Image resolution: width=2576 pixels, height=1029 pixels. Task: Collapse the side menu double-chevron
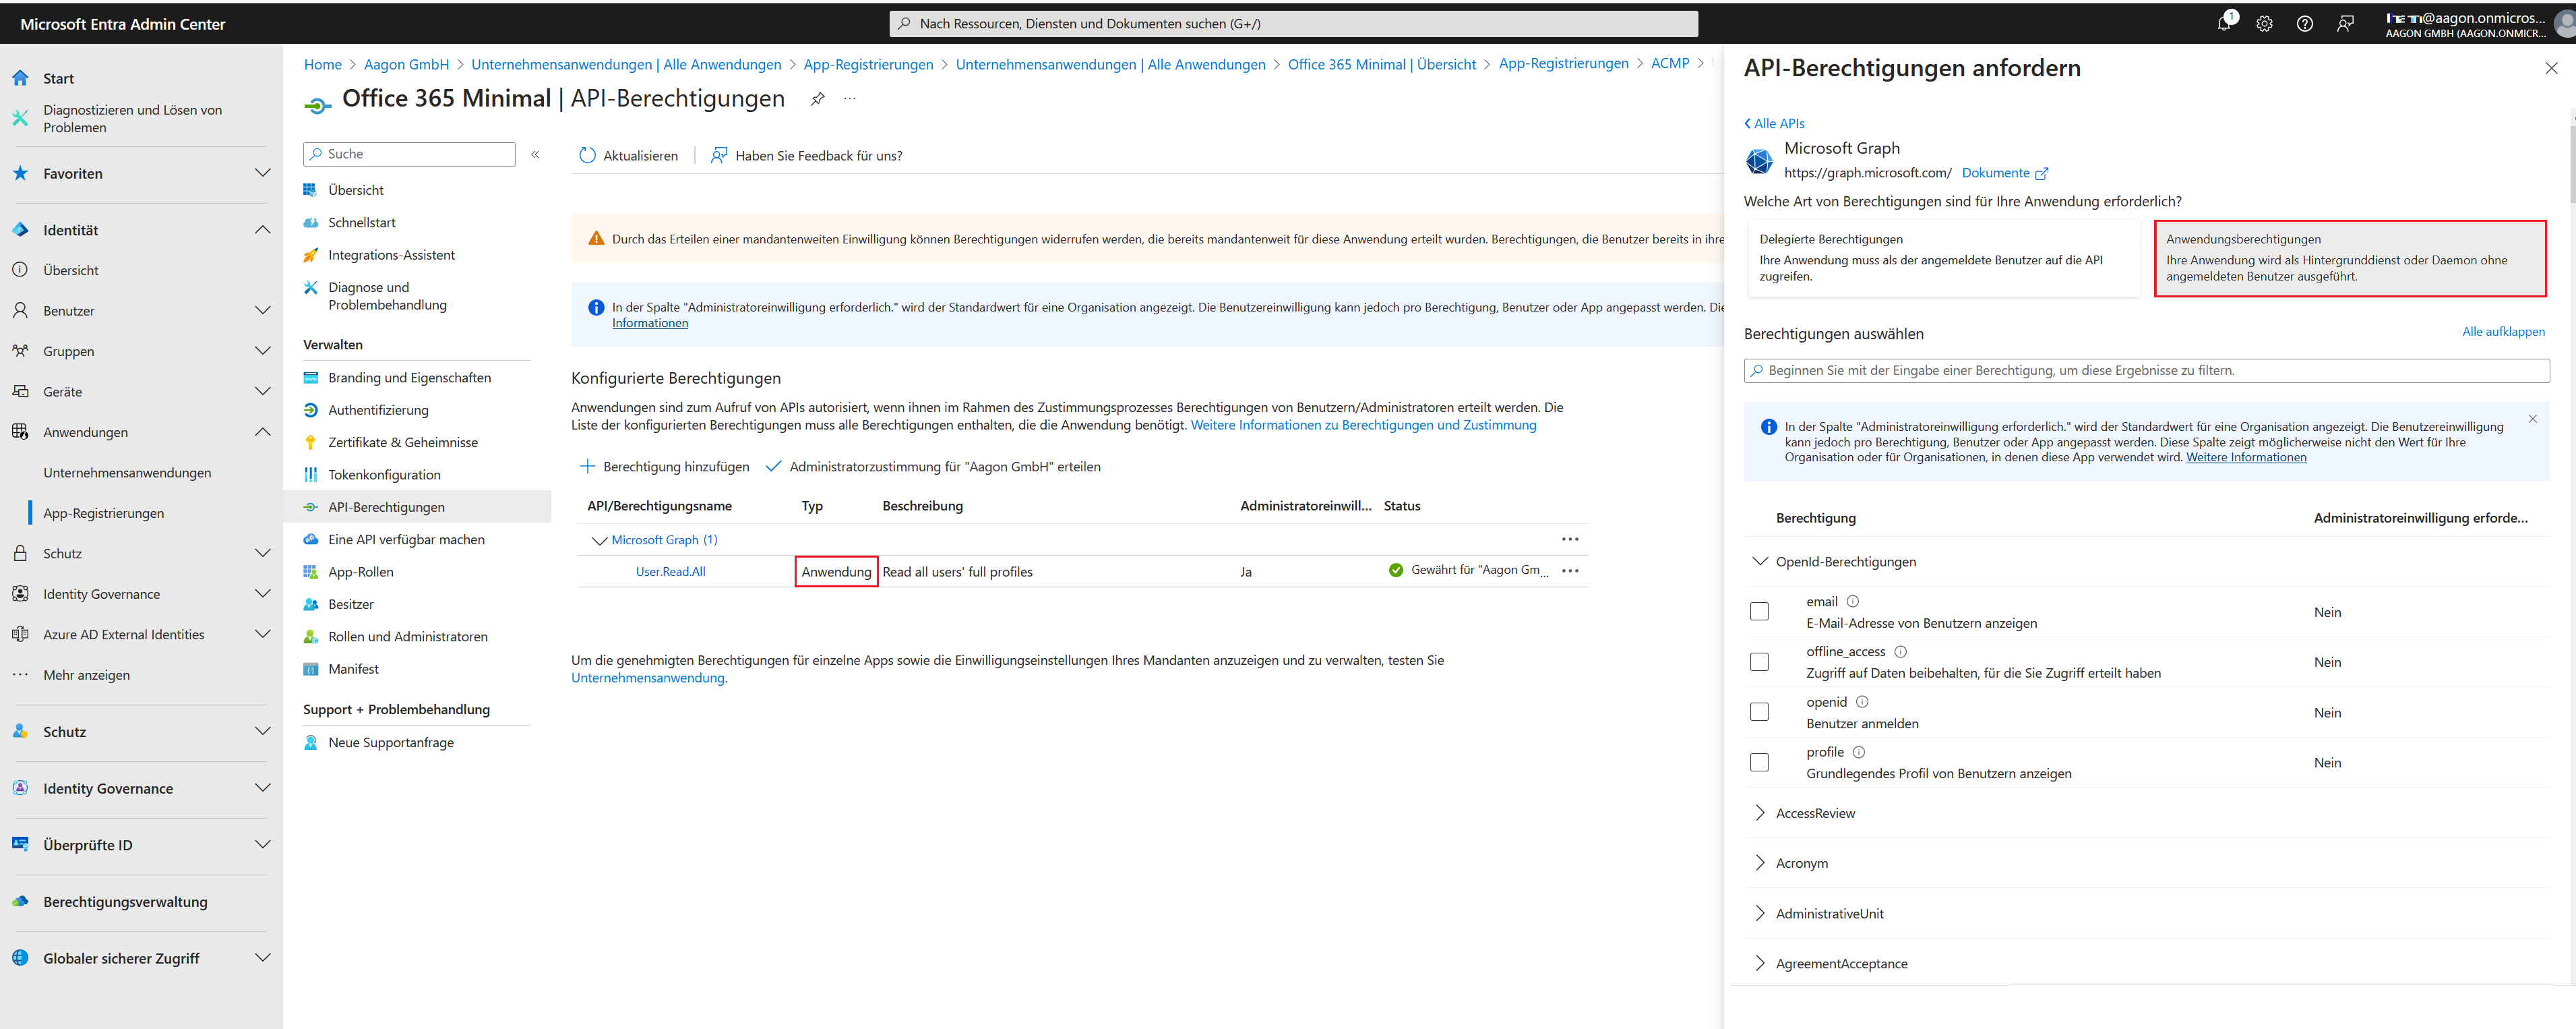(x=535, y=154)
